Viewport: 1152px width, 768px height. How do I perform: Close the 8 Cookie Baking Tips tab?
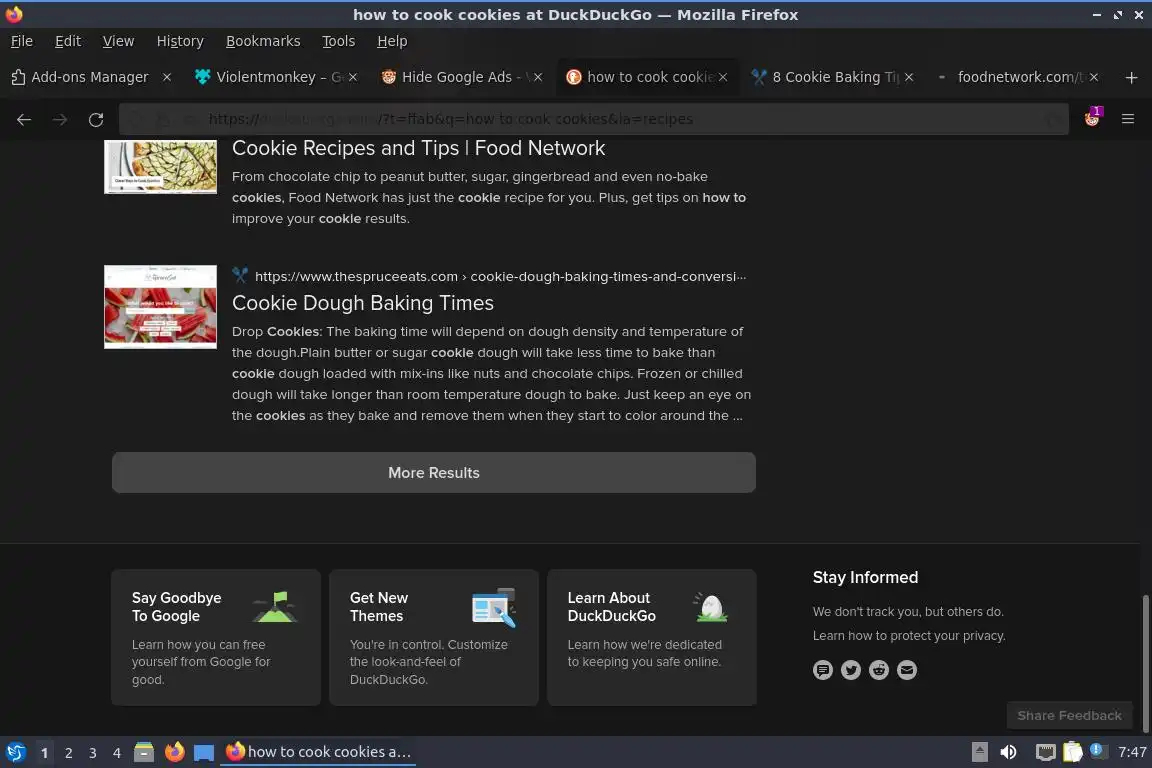pos(909,77)
